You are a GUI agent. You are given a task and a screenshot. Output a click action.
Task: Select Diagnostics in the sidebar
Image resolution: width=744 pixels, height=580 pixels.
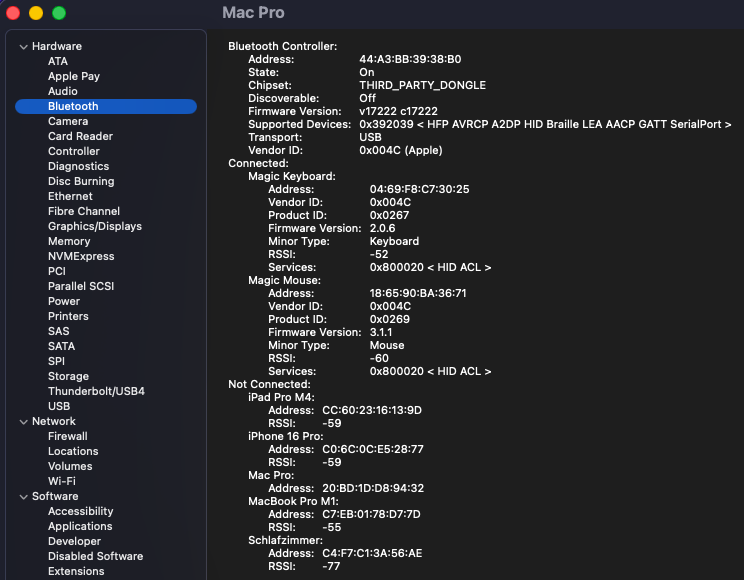click(78, 166)
